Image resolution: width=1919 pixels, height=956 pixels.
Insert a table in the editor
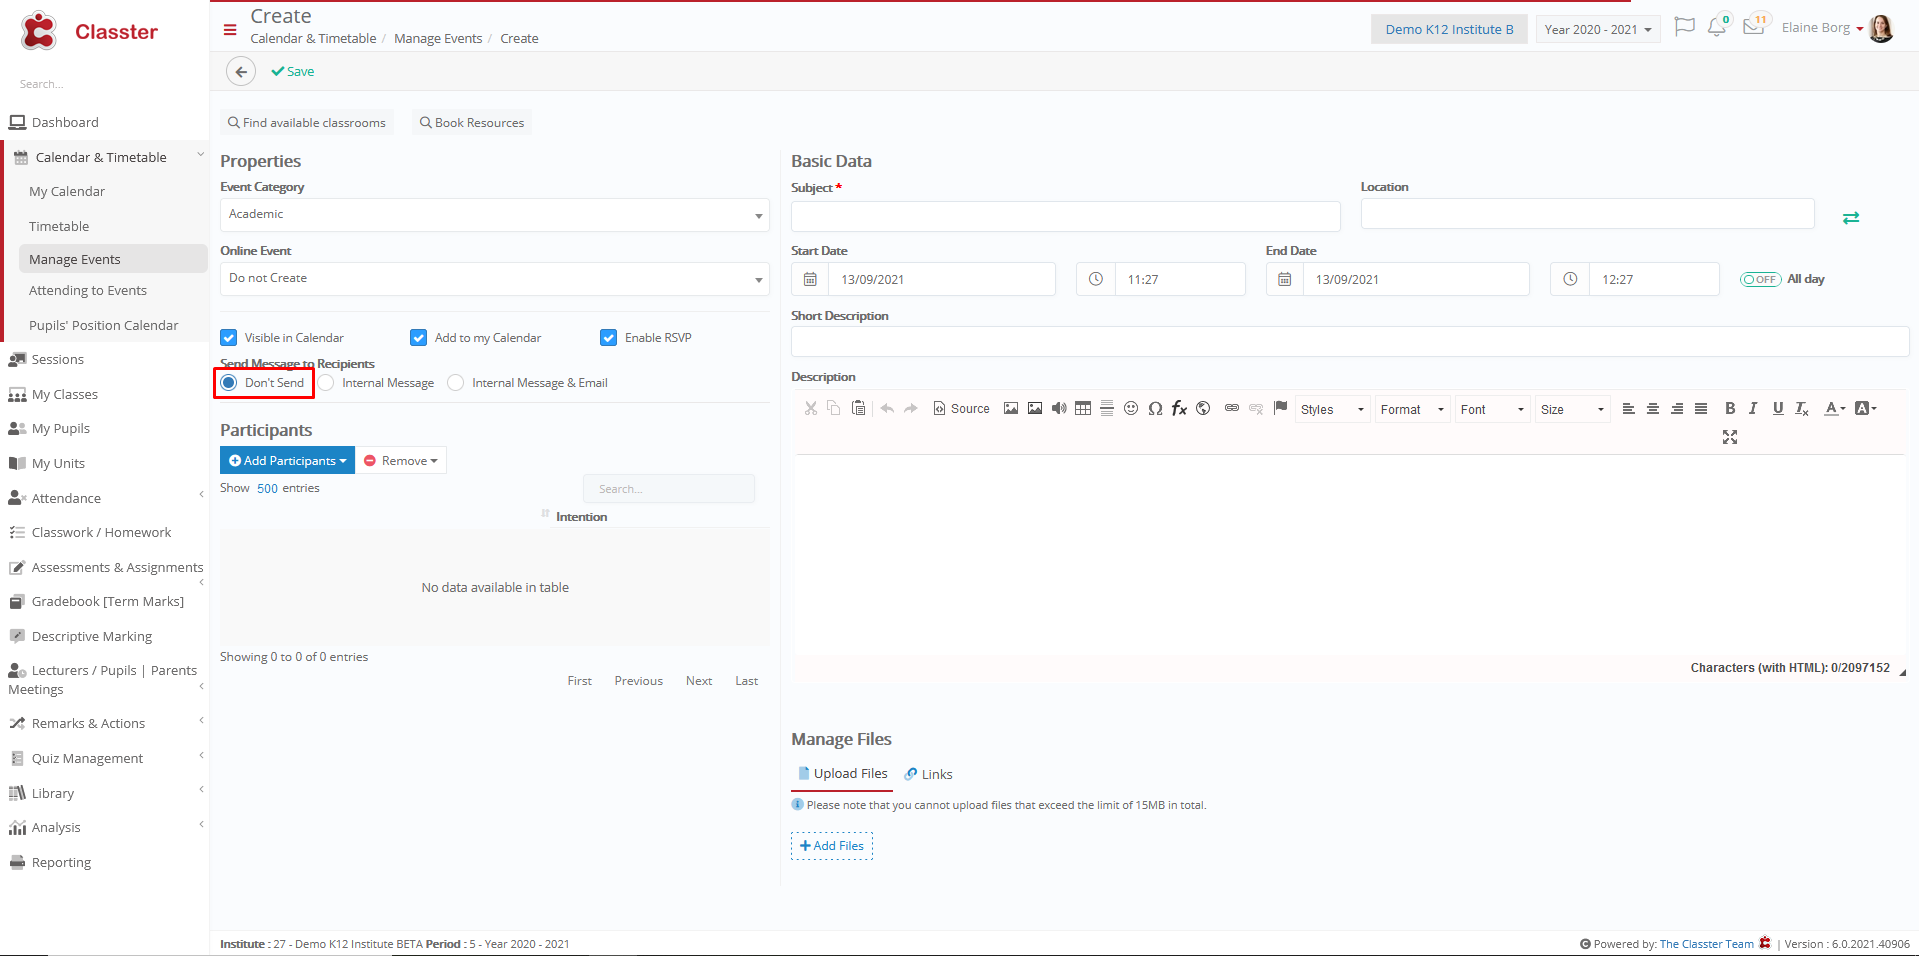(1083, 408)
